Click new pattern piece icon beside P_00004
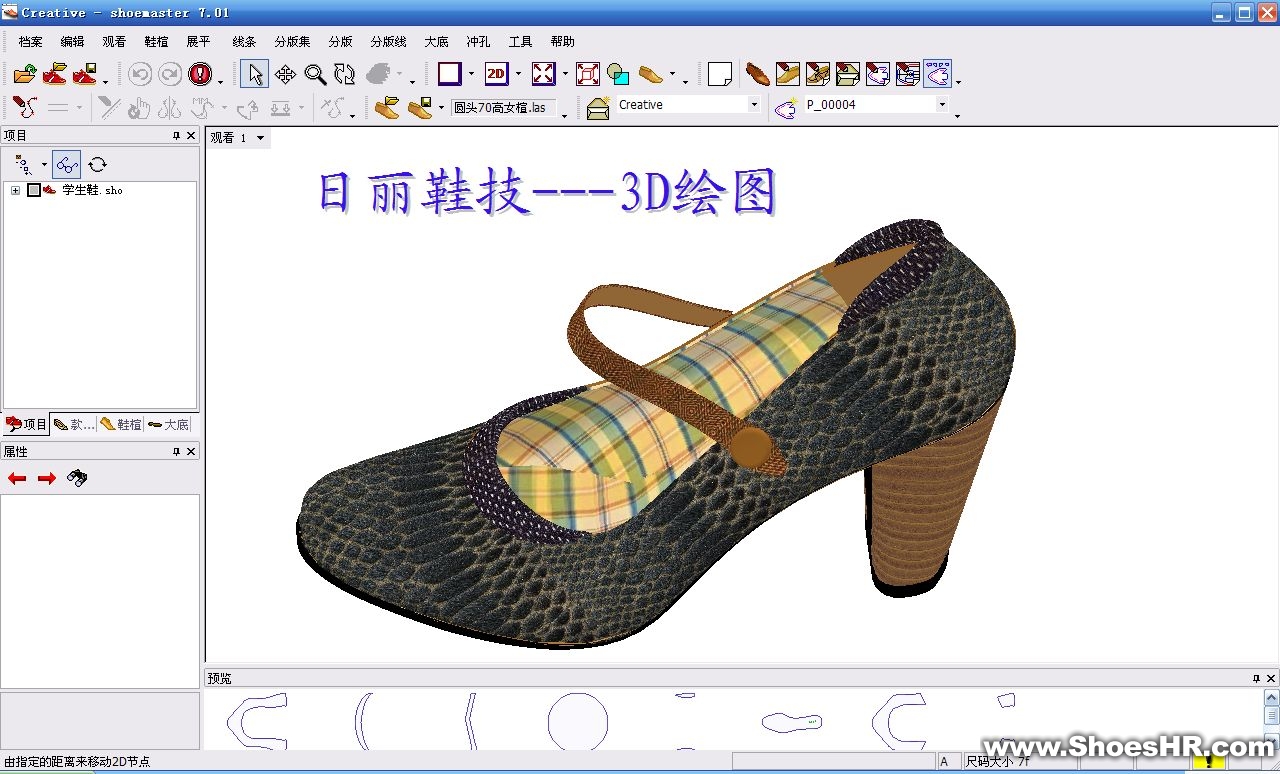The height and width of the screenshot is (774, 1280). [786, 107]
